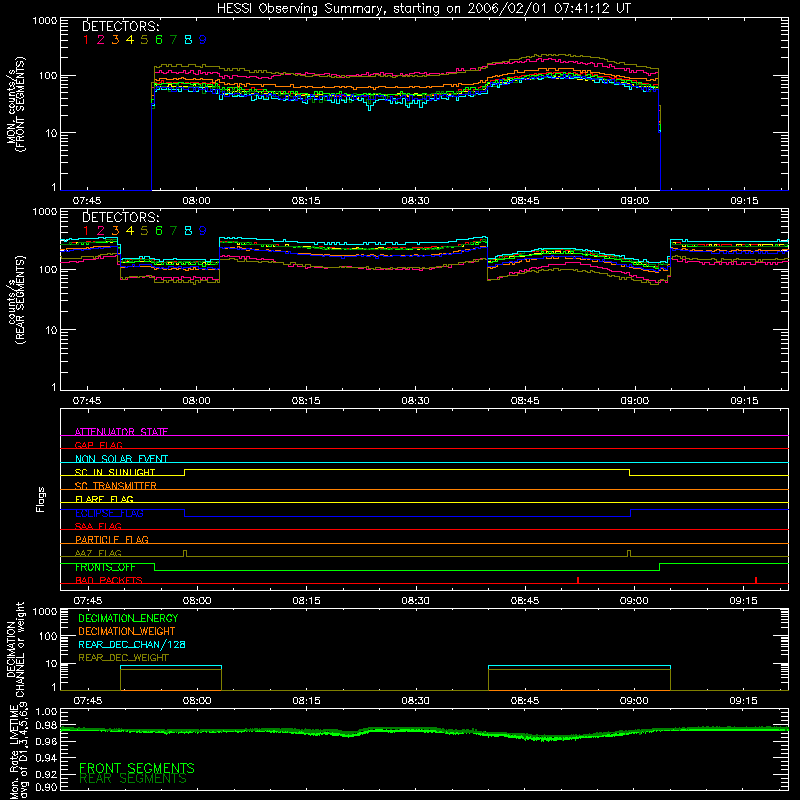Click the FRONTS_OFF flag label

click(105, 567)
